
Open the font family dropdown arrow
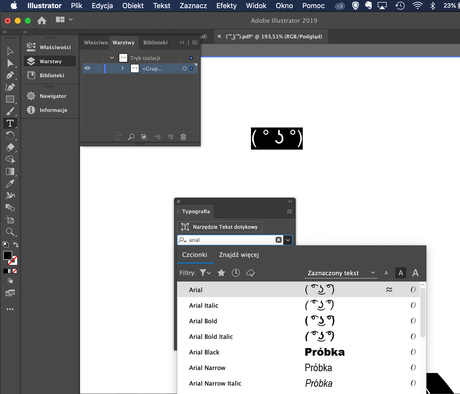click(288, 240)
